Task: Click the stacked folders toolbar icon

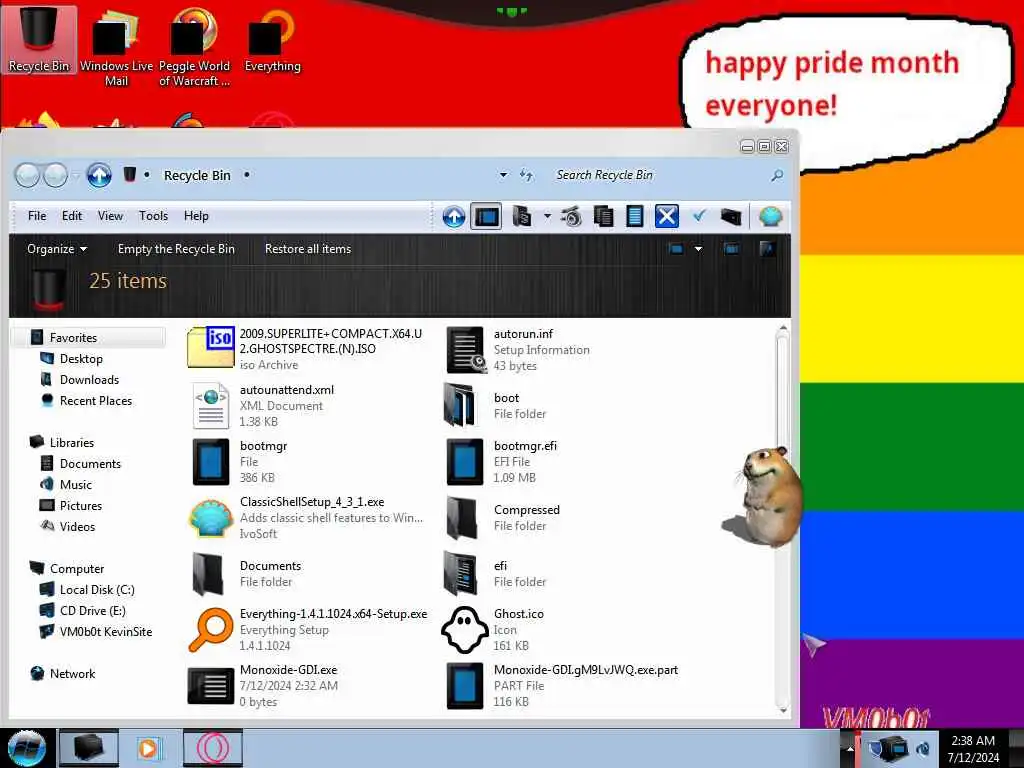Action: click(522, 216)
